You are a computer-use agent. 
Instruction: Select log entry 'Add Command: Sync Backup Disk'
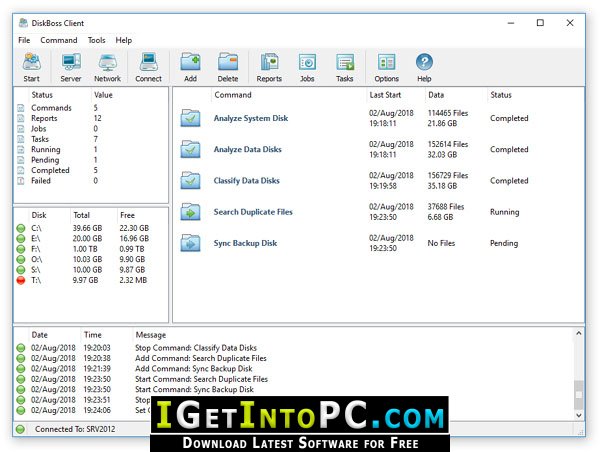(194, 369)
